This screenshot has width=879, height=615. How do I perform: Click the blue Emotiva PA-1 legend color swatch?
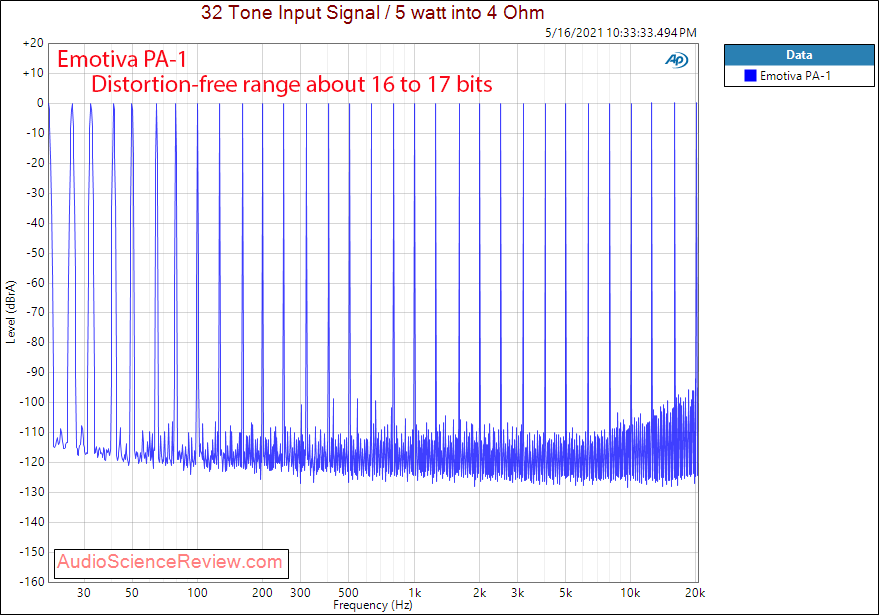750,76
